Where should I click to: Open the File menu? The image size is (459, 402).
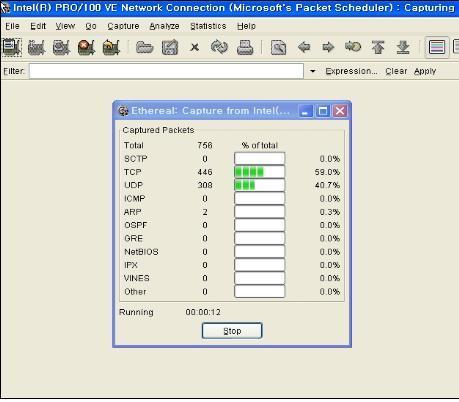coord(12,26)
